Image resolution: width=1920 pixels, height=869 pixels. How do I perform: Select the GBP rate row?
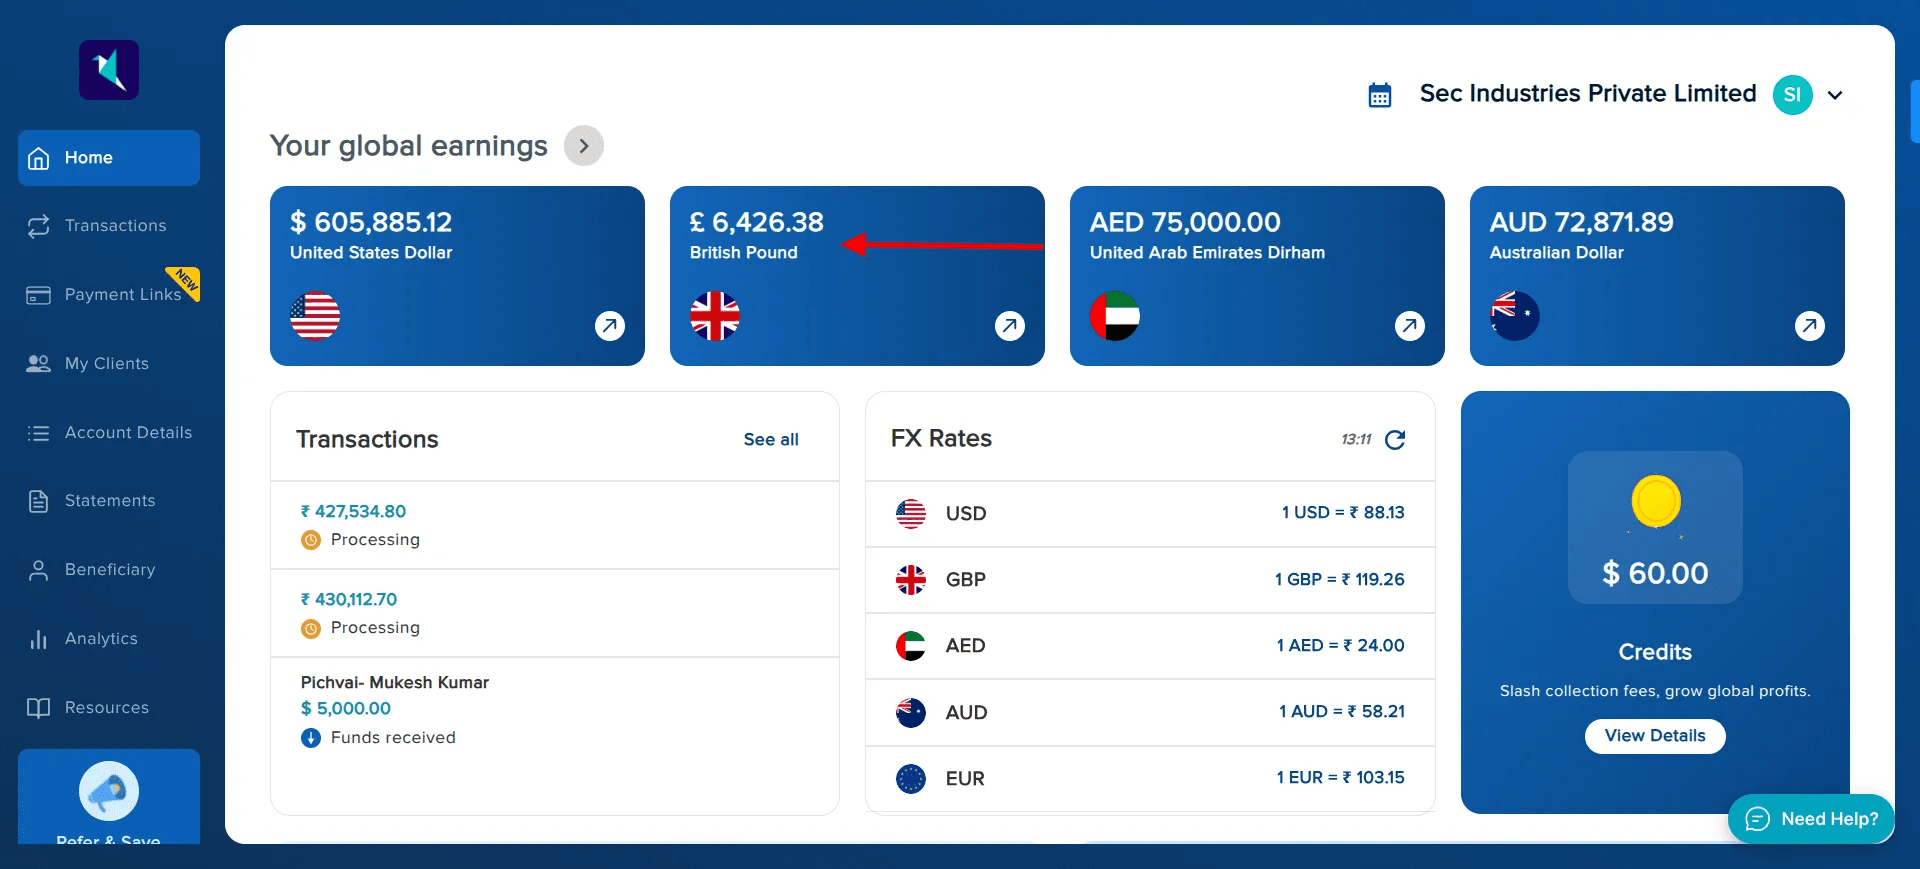point(1150,580)
